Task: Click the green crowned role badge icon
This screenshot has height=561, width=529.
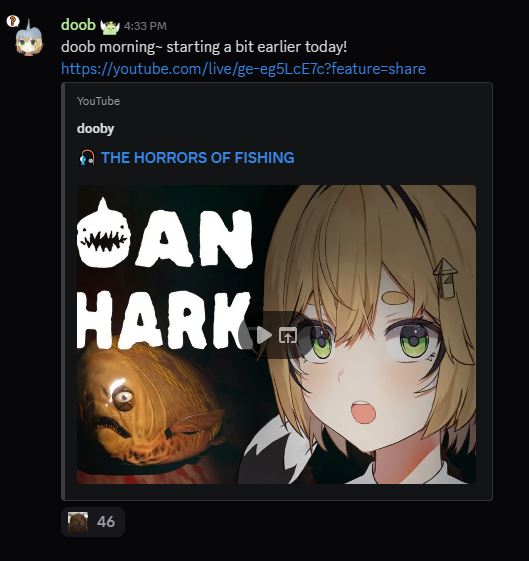Action: [x=110, y=27]
